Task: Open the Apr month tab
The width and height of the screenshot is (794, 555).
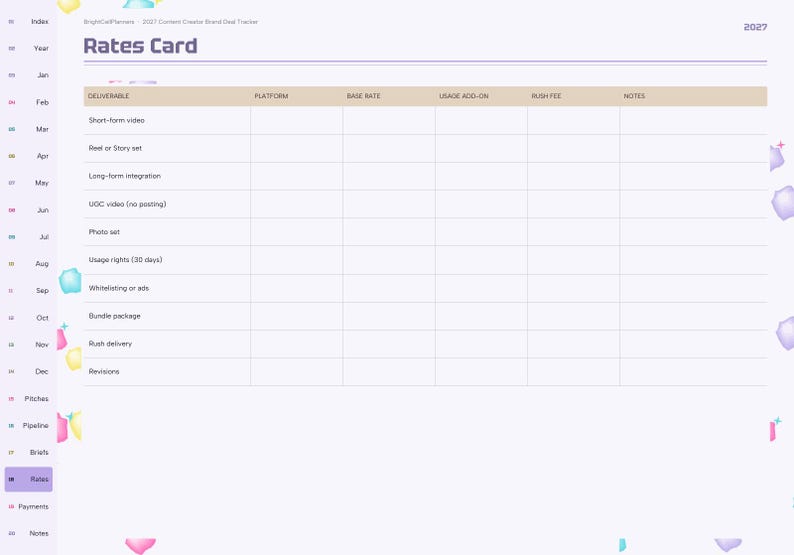Action: [28, 156]
